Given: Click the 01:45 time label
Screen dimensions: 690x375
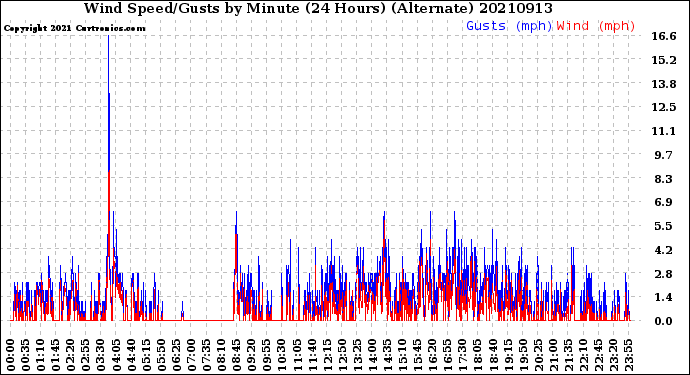Looking at the screenshot, I should pyautogui.click(x=56, y=355).
